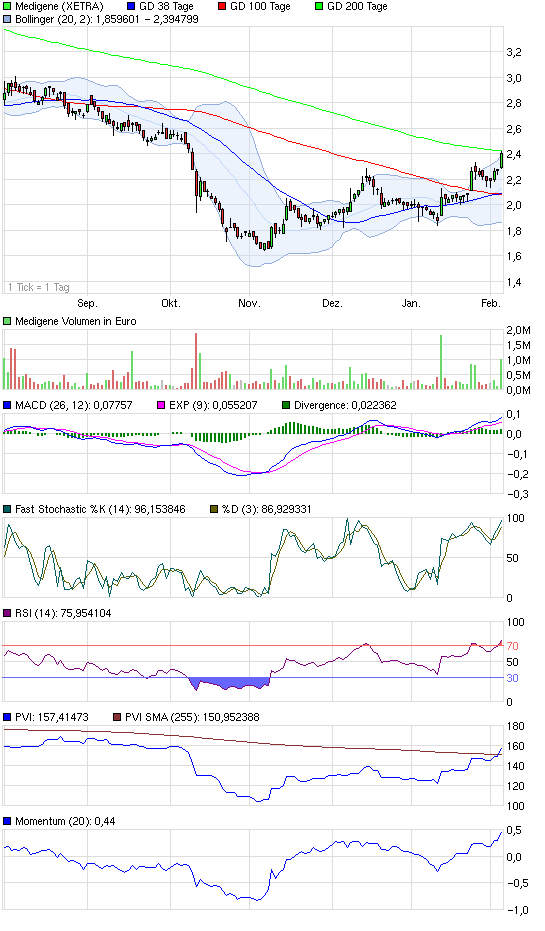Click the 1,4 price axis label
The width and height of the screenshot is (545, 931).
click(x=514, y=282)
